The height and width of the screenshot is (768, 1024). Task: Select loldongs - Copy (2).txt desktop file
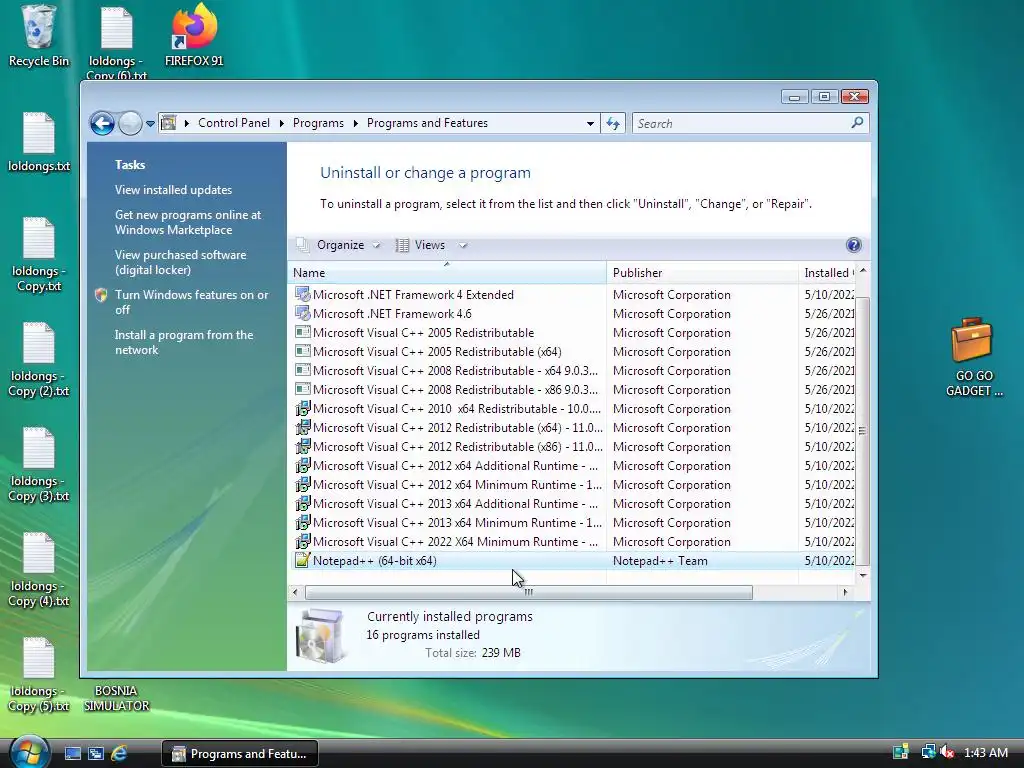click(39, 360)
